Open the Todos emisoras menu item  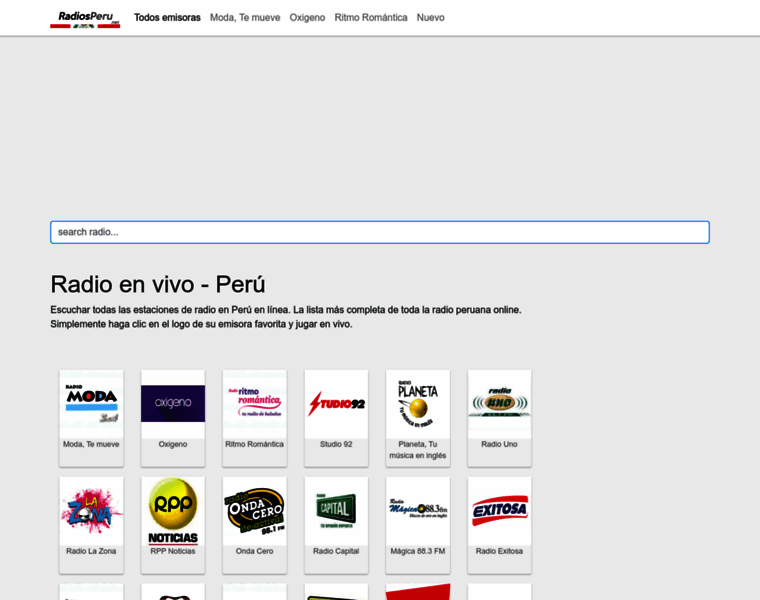pos(167,17)
